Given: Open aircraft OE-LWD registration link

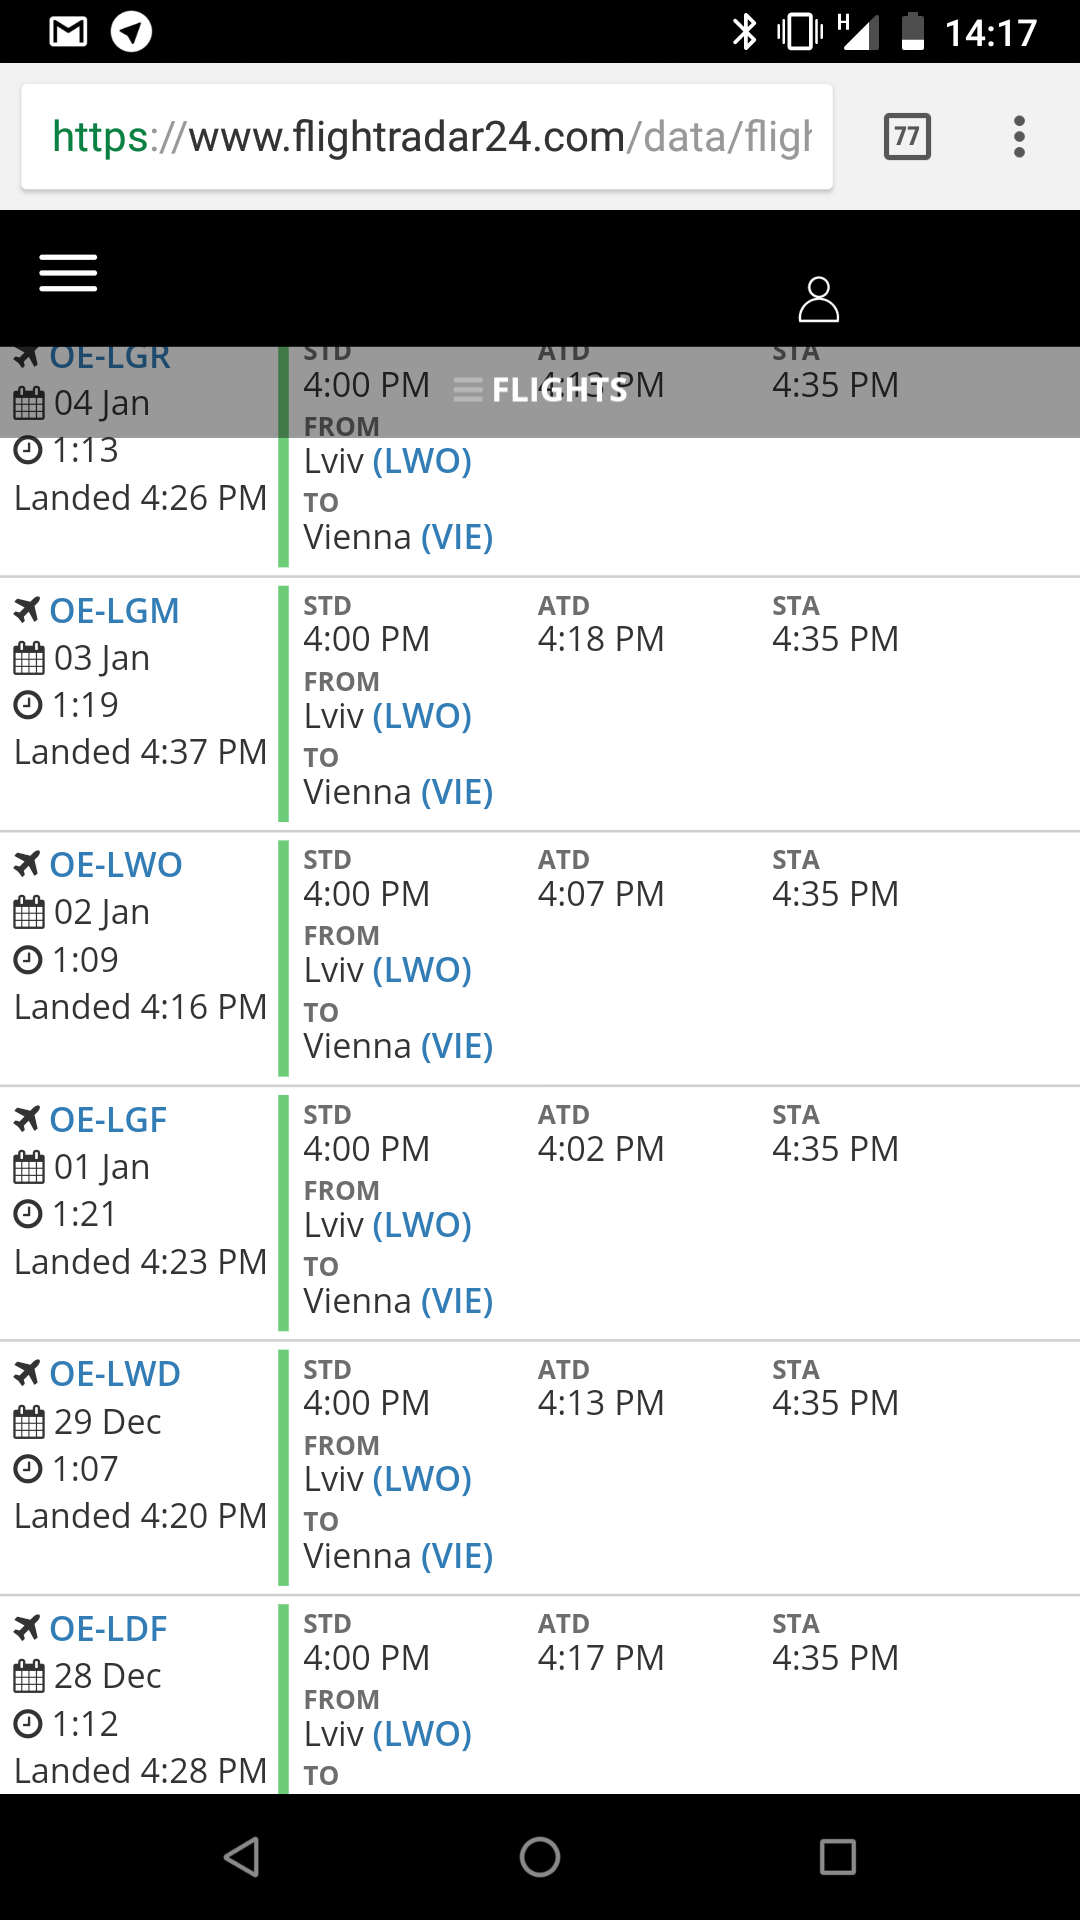Looking at the screenshot, I should (115, 1374).
